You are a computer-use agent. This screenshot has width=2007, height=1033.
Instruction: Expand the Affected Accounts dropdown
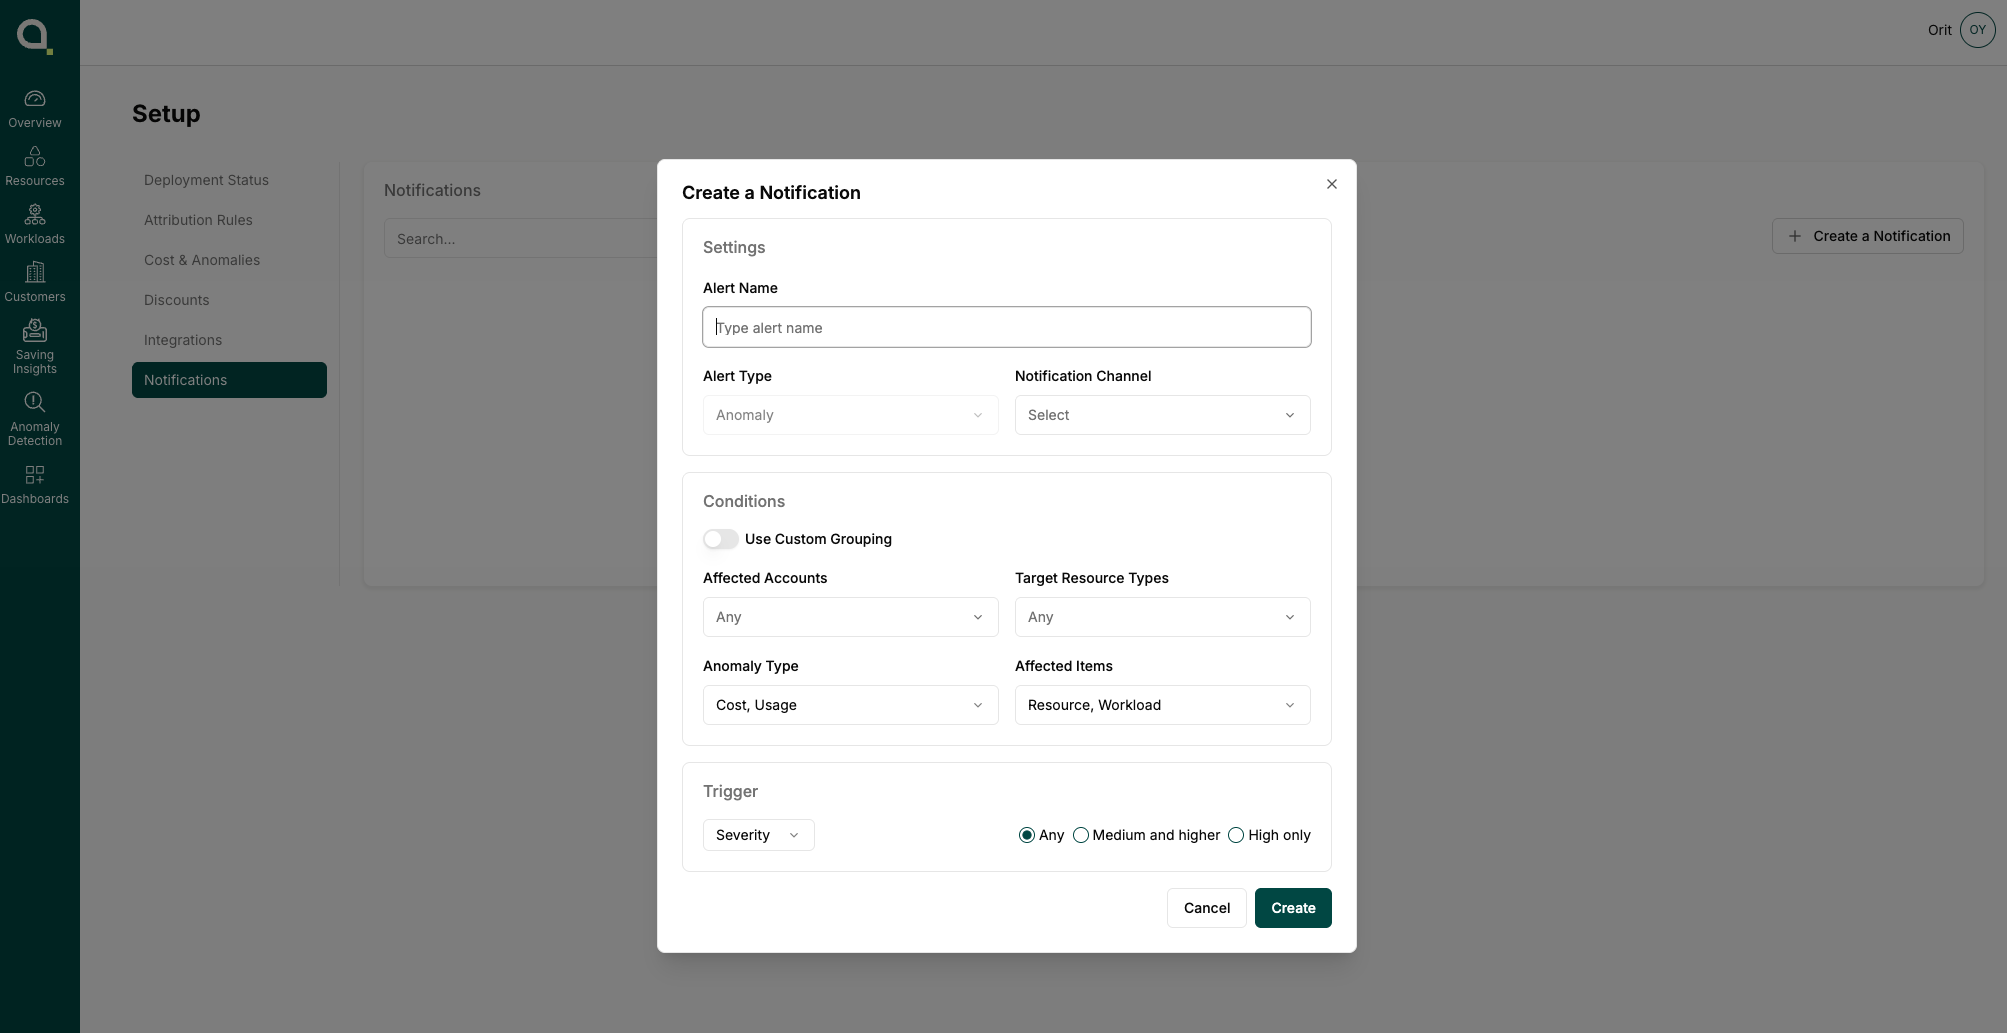pyautogui.click(x=850, y=617)
